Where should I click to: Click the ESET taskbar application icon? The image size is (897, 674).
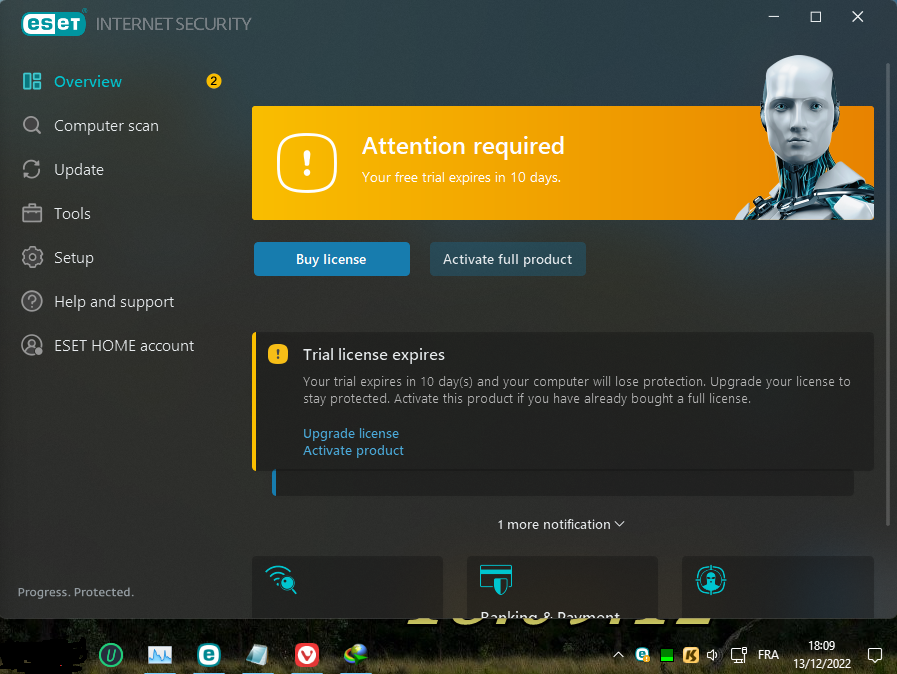click(209, 655)
